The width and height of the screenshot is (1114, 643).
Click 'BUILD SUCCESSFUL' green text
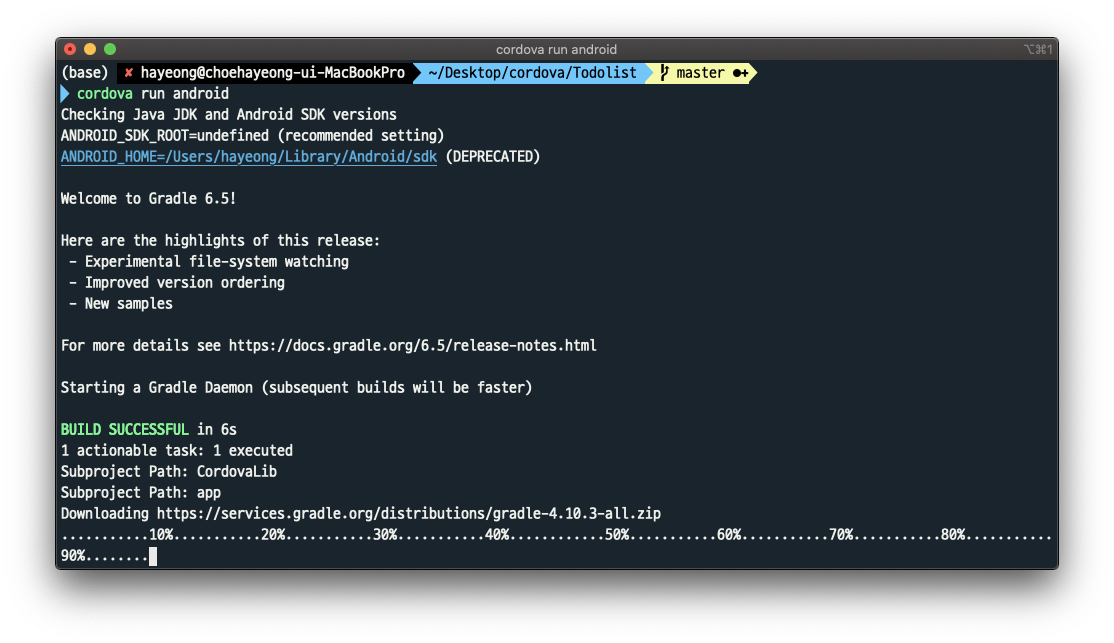tap(124, 429)
